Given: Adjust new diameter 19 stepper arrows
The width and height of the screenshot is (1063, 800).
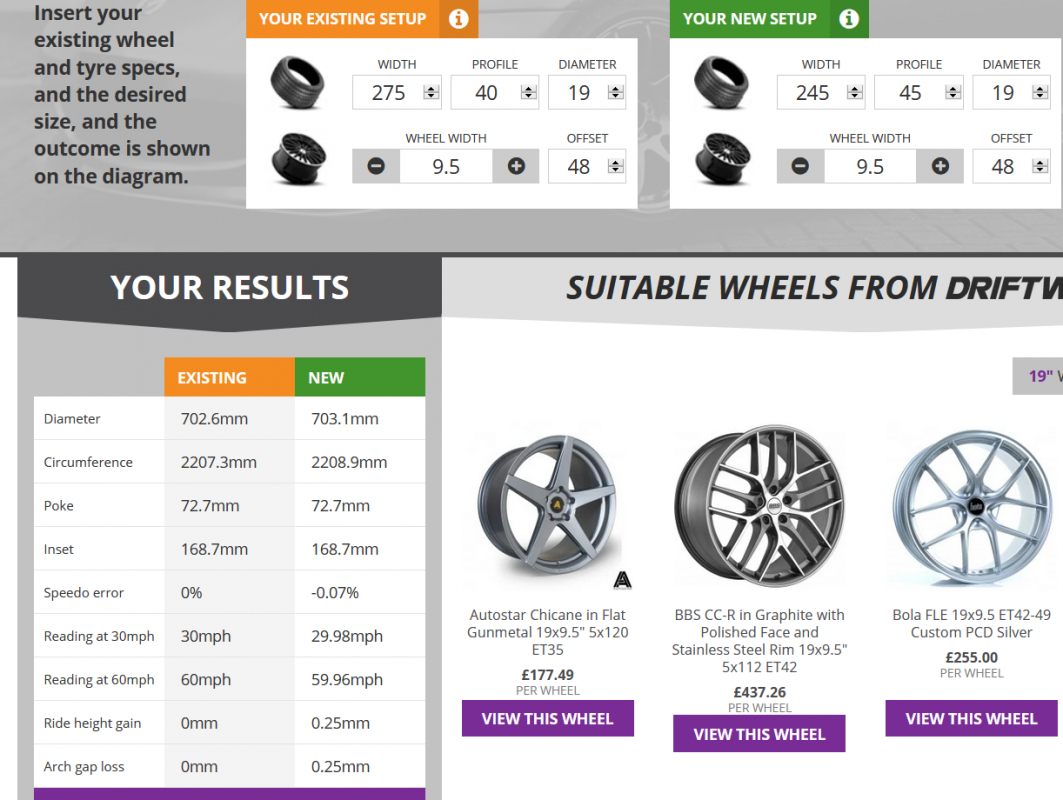Looking at the screenshot, I should click(1040, 92).
